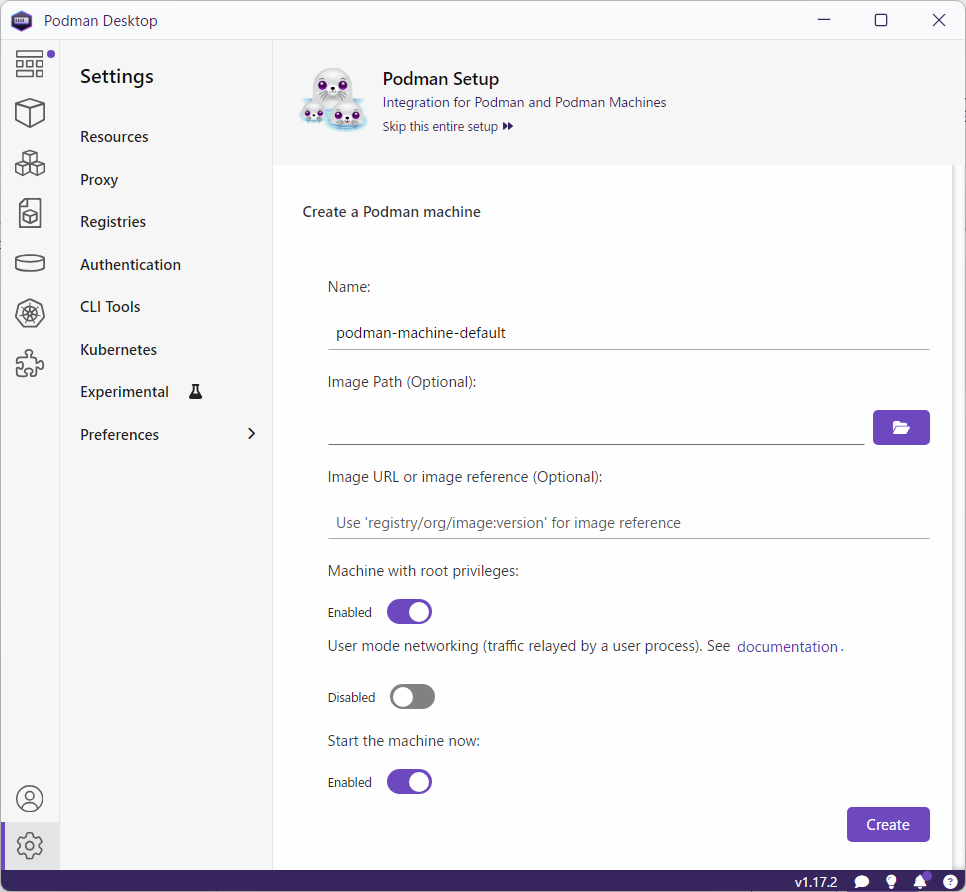Disable the root privileges toggle
Viewport: 966px width, 892px height.
(x=409, y=612)
